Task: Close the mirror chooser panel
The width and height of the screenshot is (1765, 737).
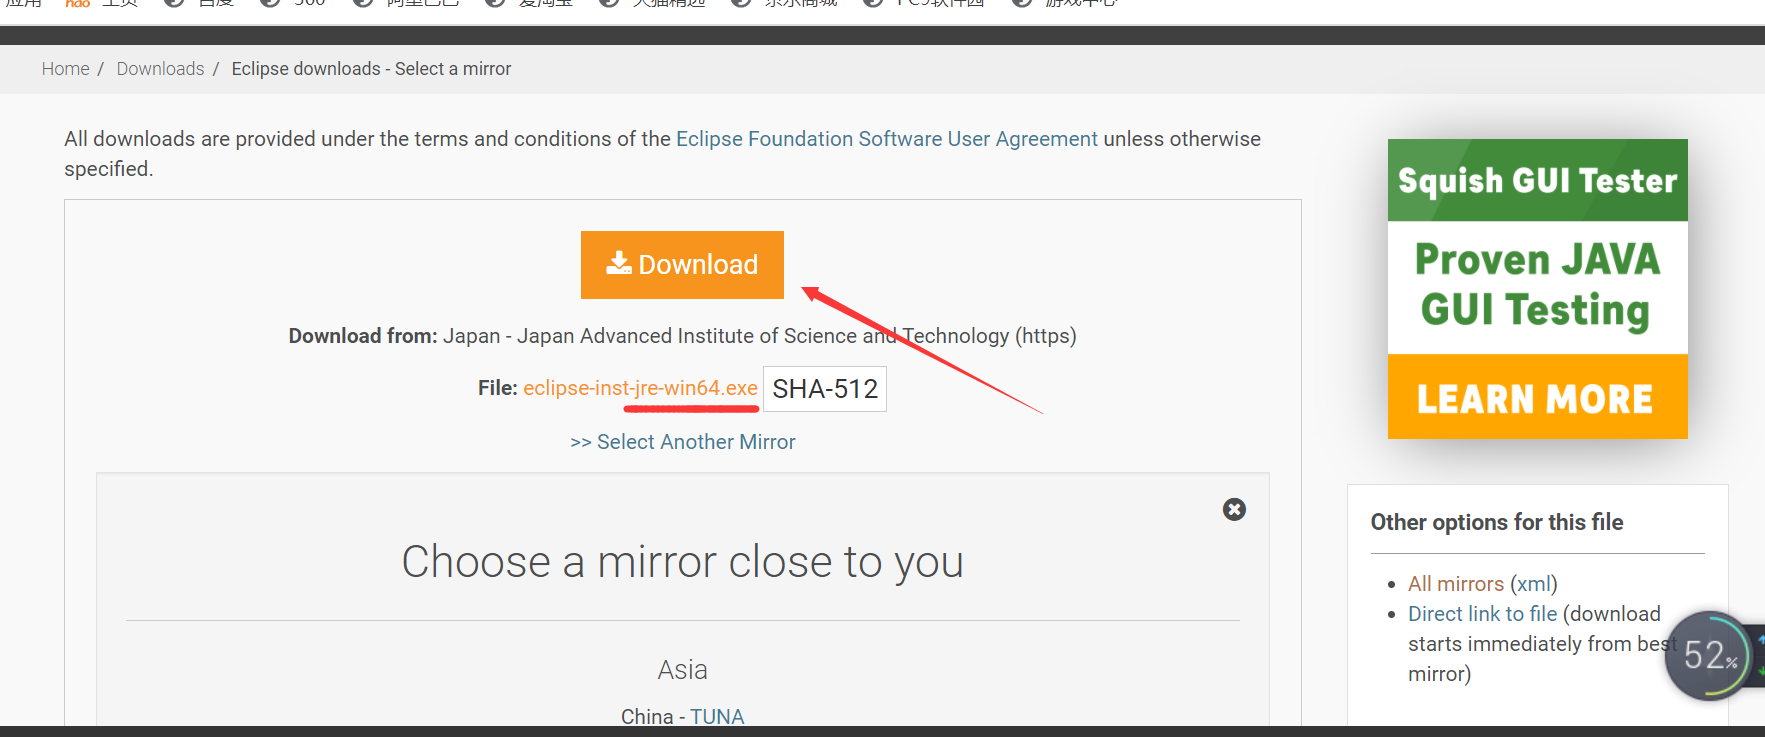Action: click(x=1234, y=510)
